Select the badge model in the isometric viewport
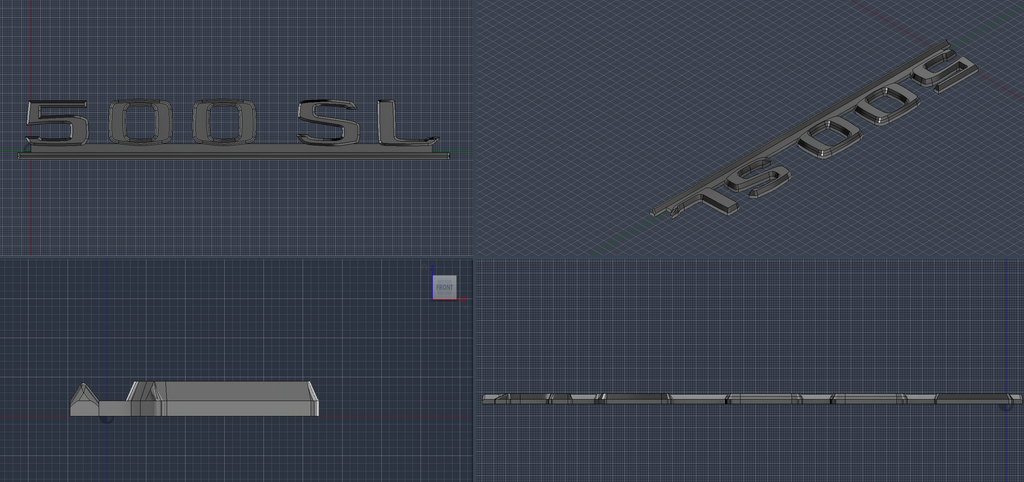 814,129
